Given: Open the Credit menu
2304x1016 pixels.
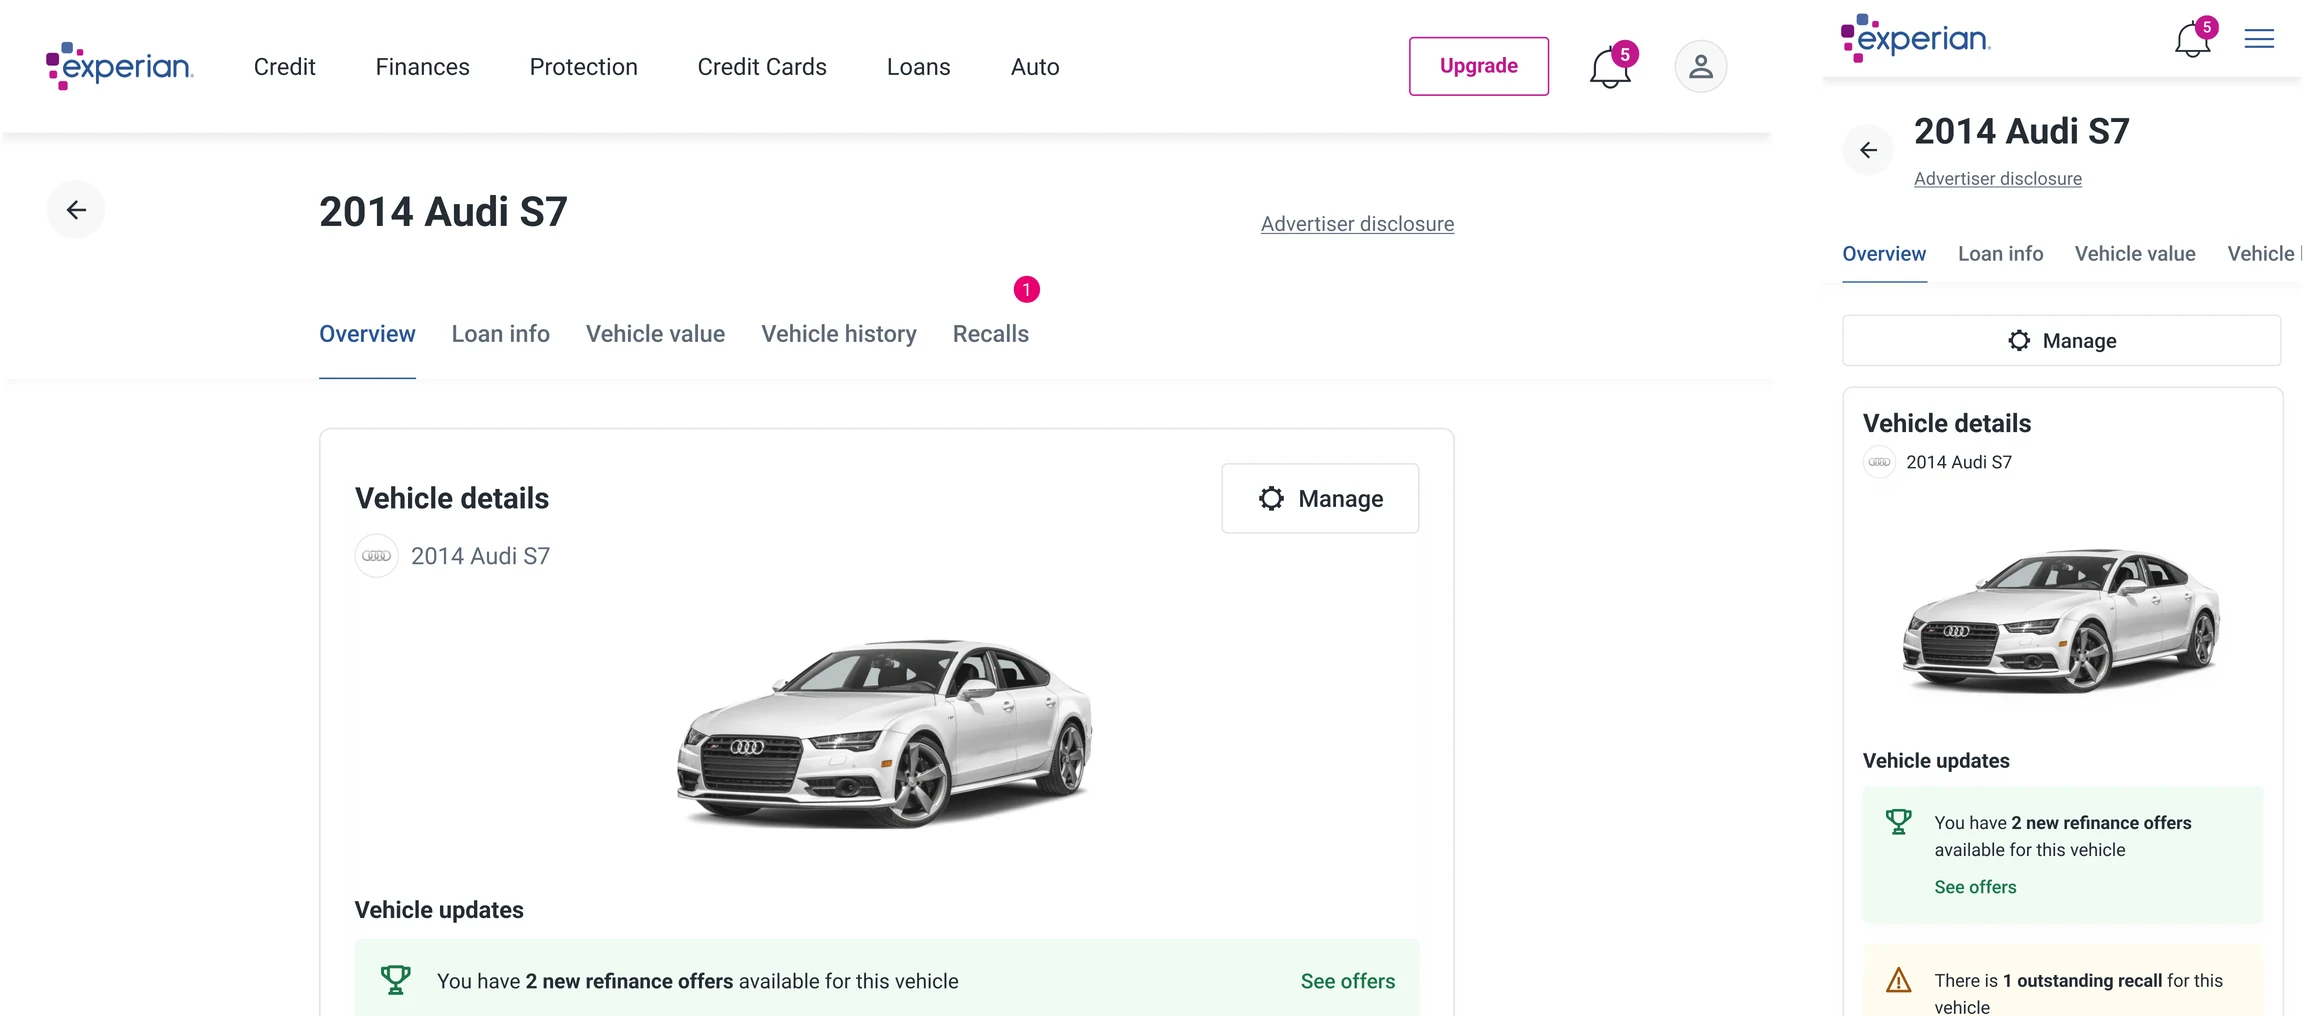Looking at the screenshot, I should coord(284,67).
